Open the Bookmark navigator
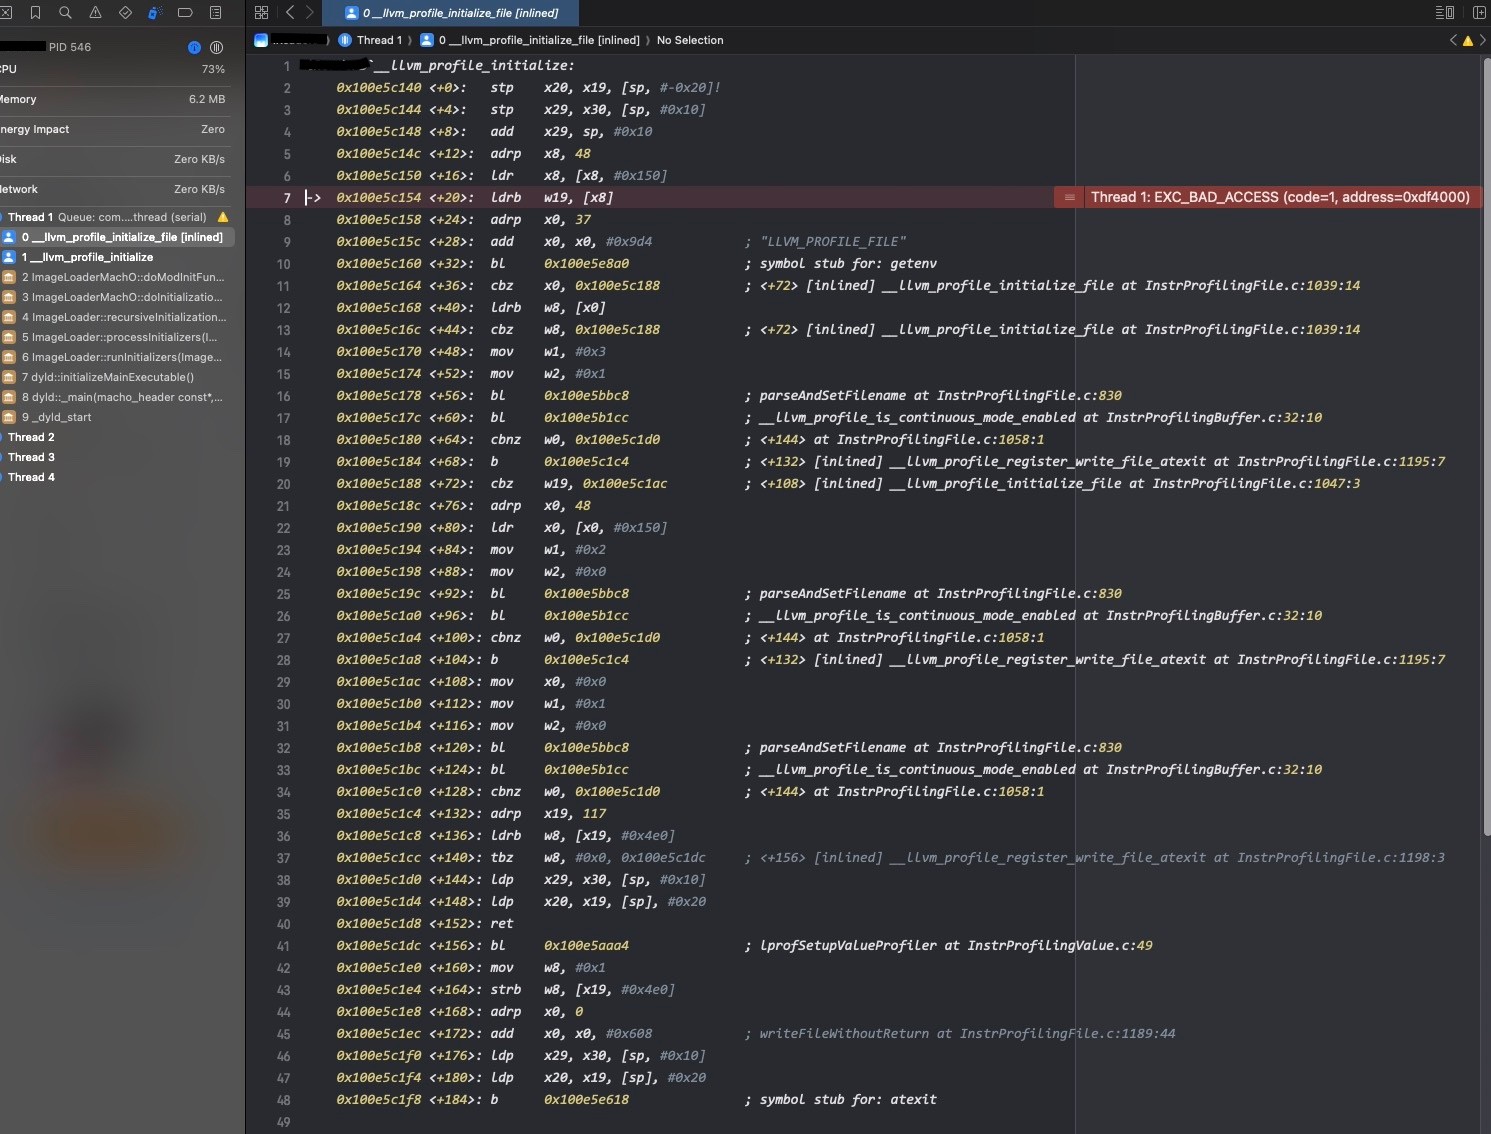 [x=35, y=13]
